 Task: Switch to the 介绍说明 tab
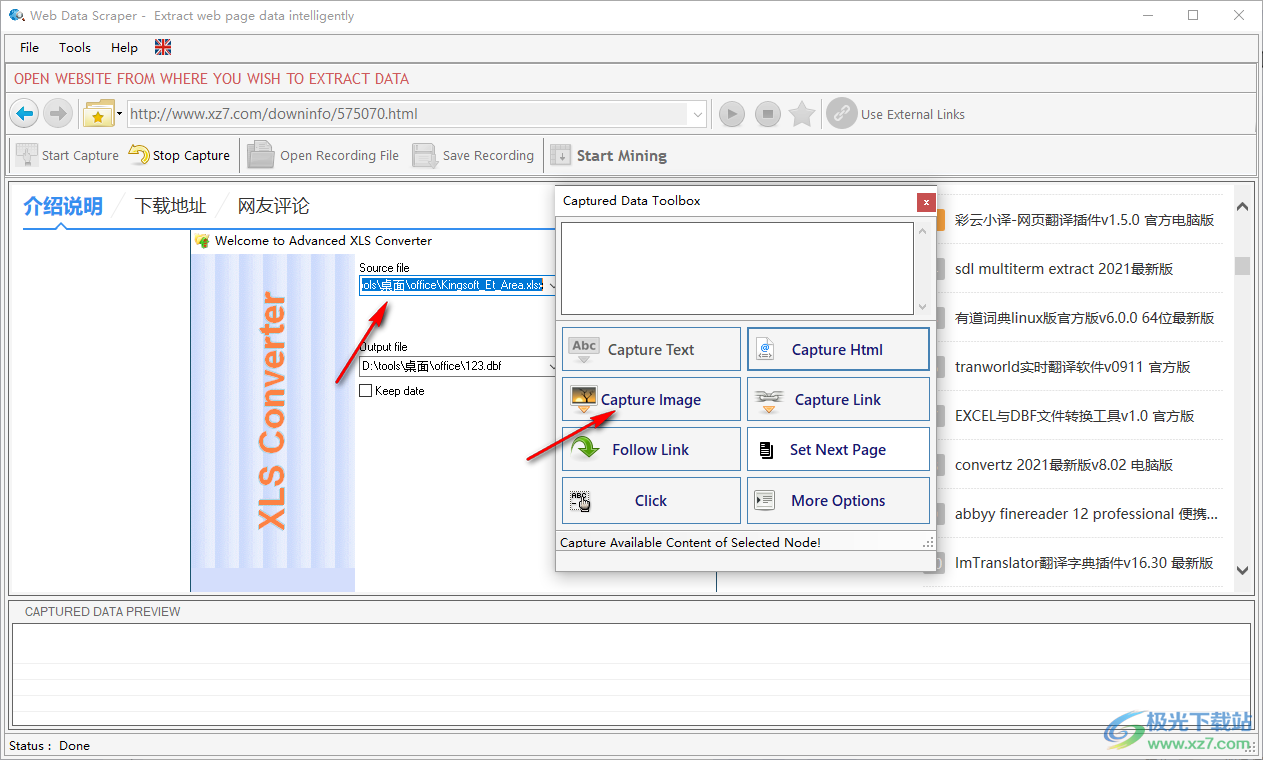[63, 206]
